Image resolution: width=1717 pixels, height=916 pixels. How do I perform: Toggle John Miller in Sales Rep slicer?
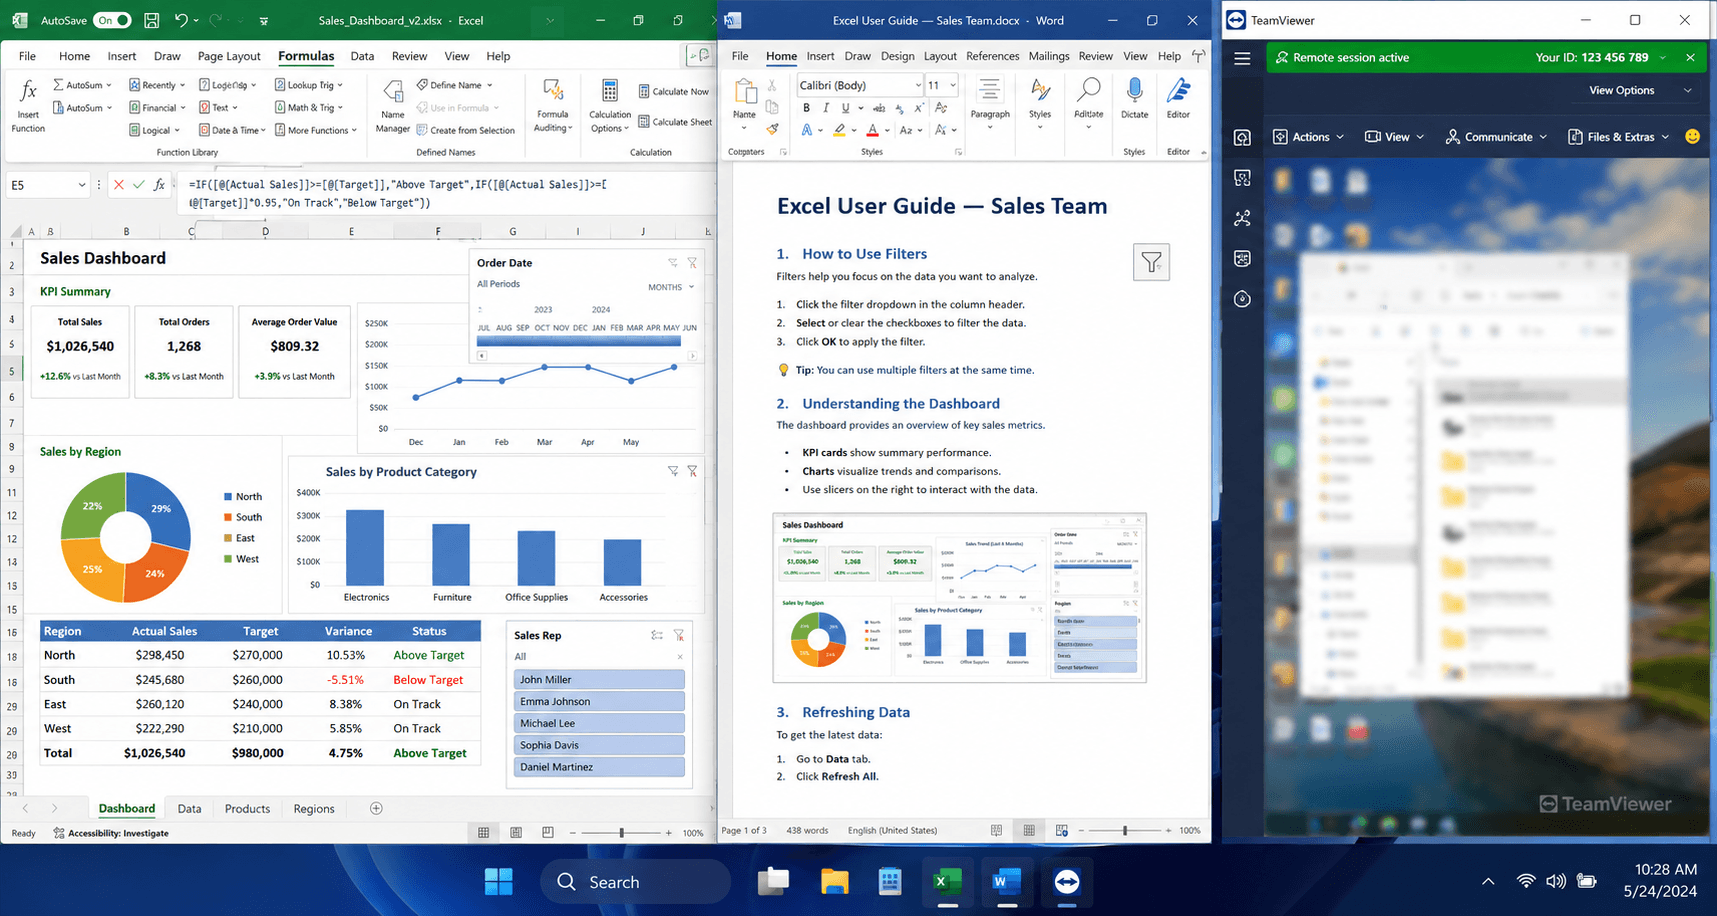(599, 679)
